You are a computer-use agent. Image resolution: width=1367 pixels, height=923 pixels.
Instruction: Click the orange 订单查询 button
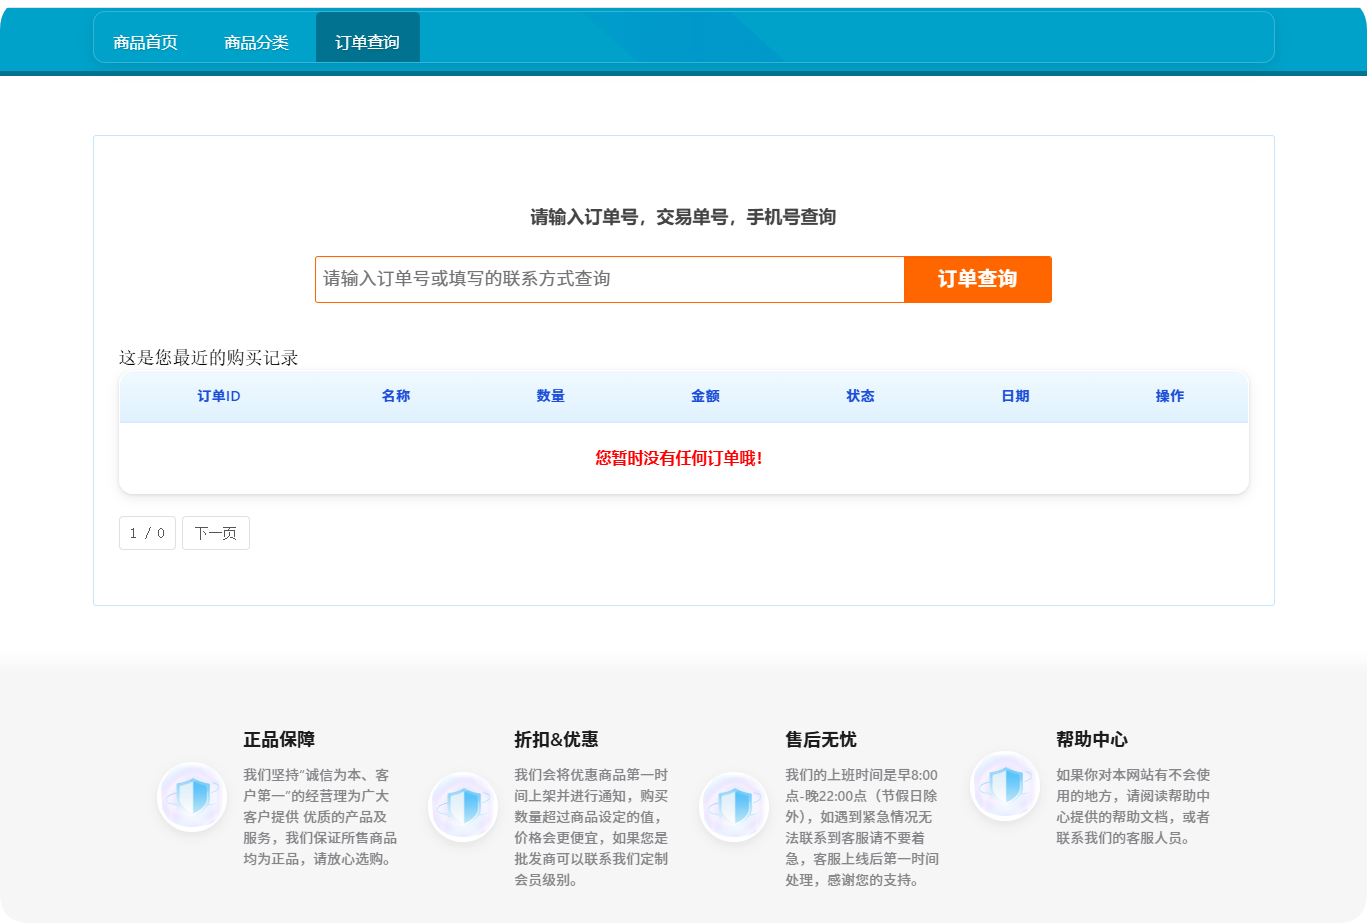tap(978, 279)
